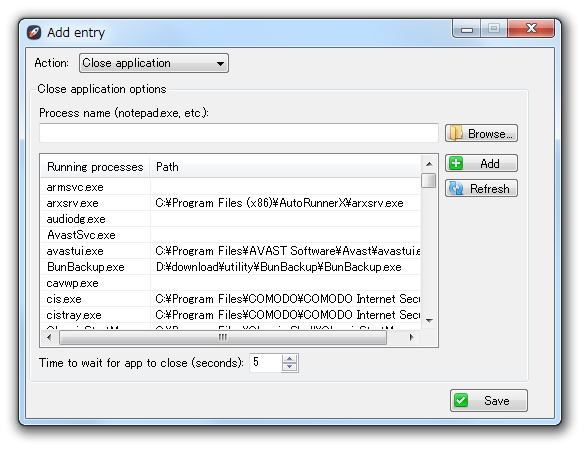Select cistray.exe in the process list
The width and height of the screenshot is (584, 449).
click(230, 315)
